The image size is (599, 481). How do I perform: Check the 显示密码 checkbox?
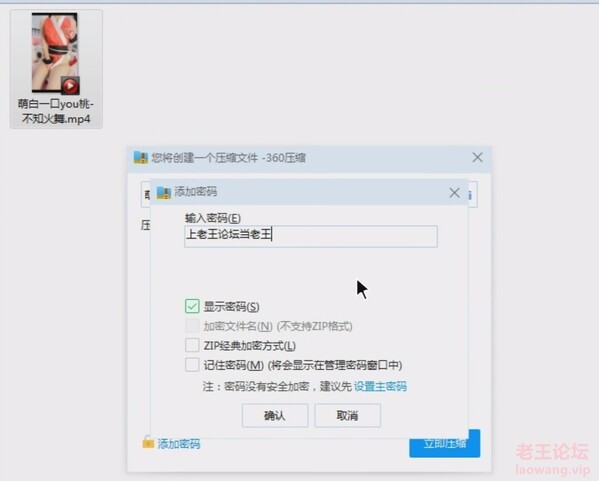tap(192, 306)
